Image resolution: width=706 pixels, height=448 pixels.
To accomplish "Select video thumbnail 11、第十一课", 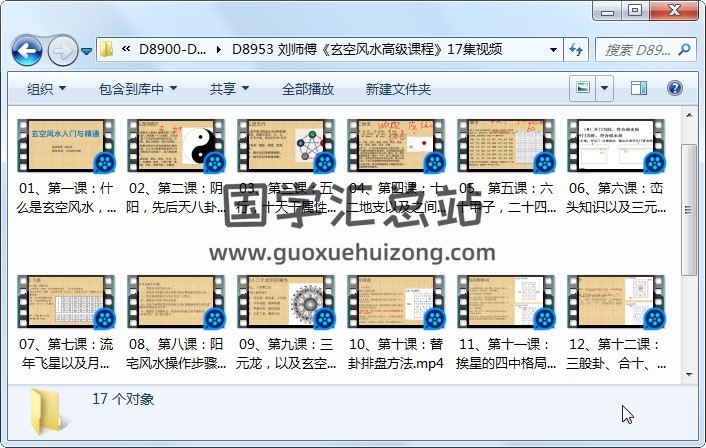I will coord(505,302).
